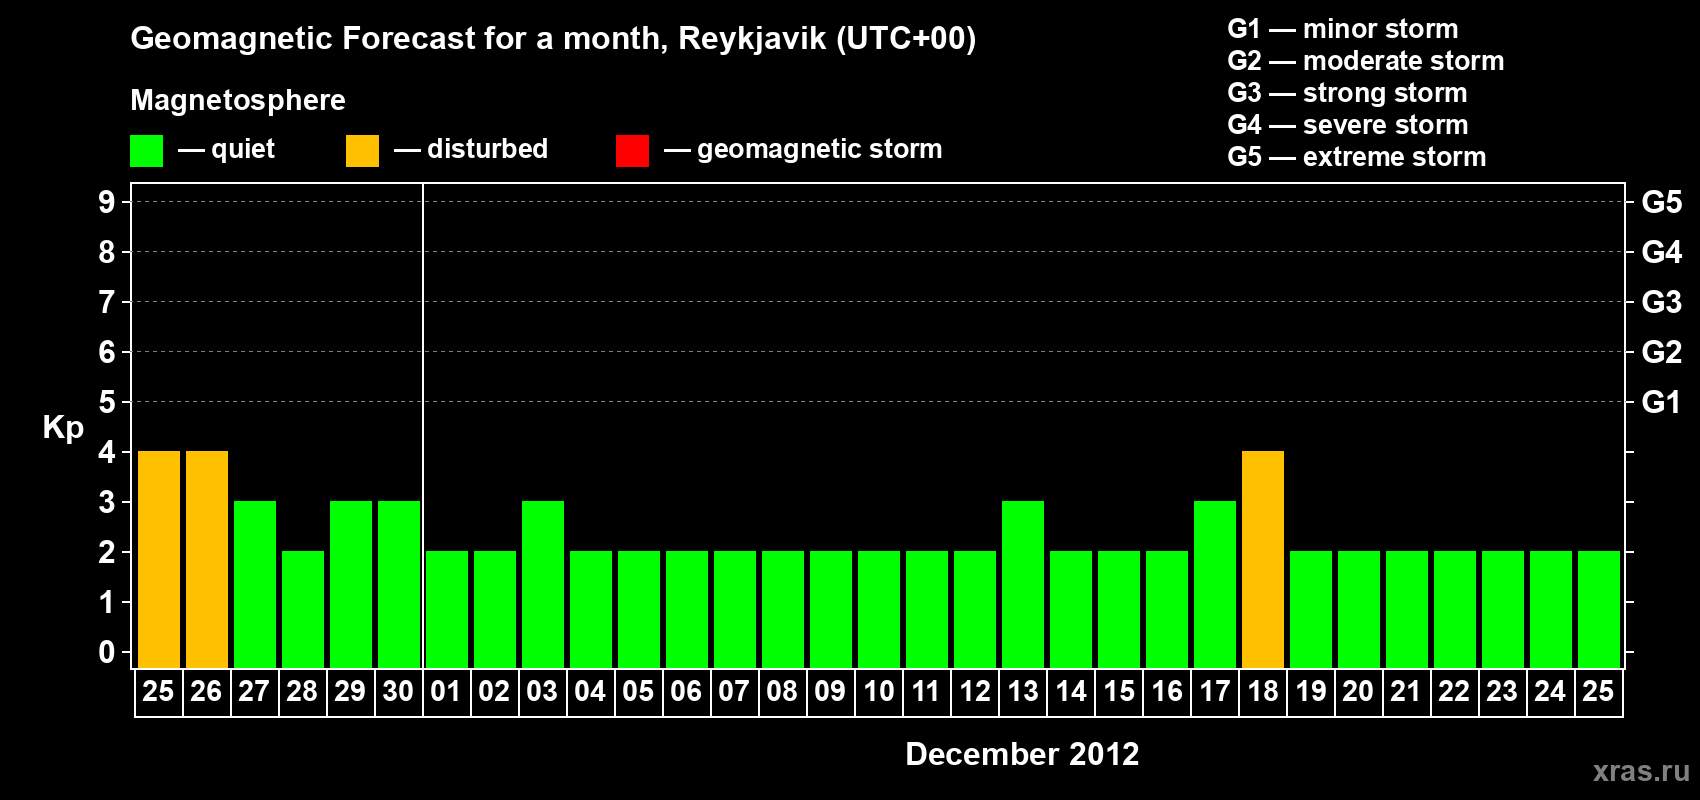The height and width of the screenshot is (800, 1700).
Task: Select the 'geomagnetic storm' legend label
Action: [x=820, y=149]
